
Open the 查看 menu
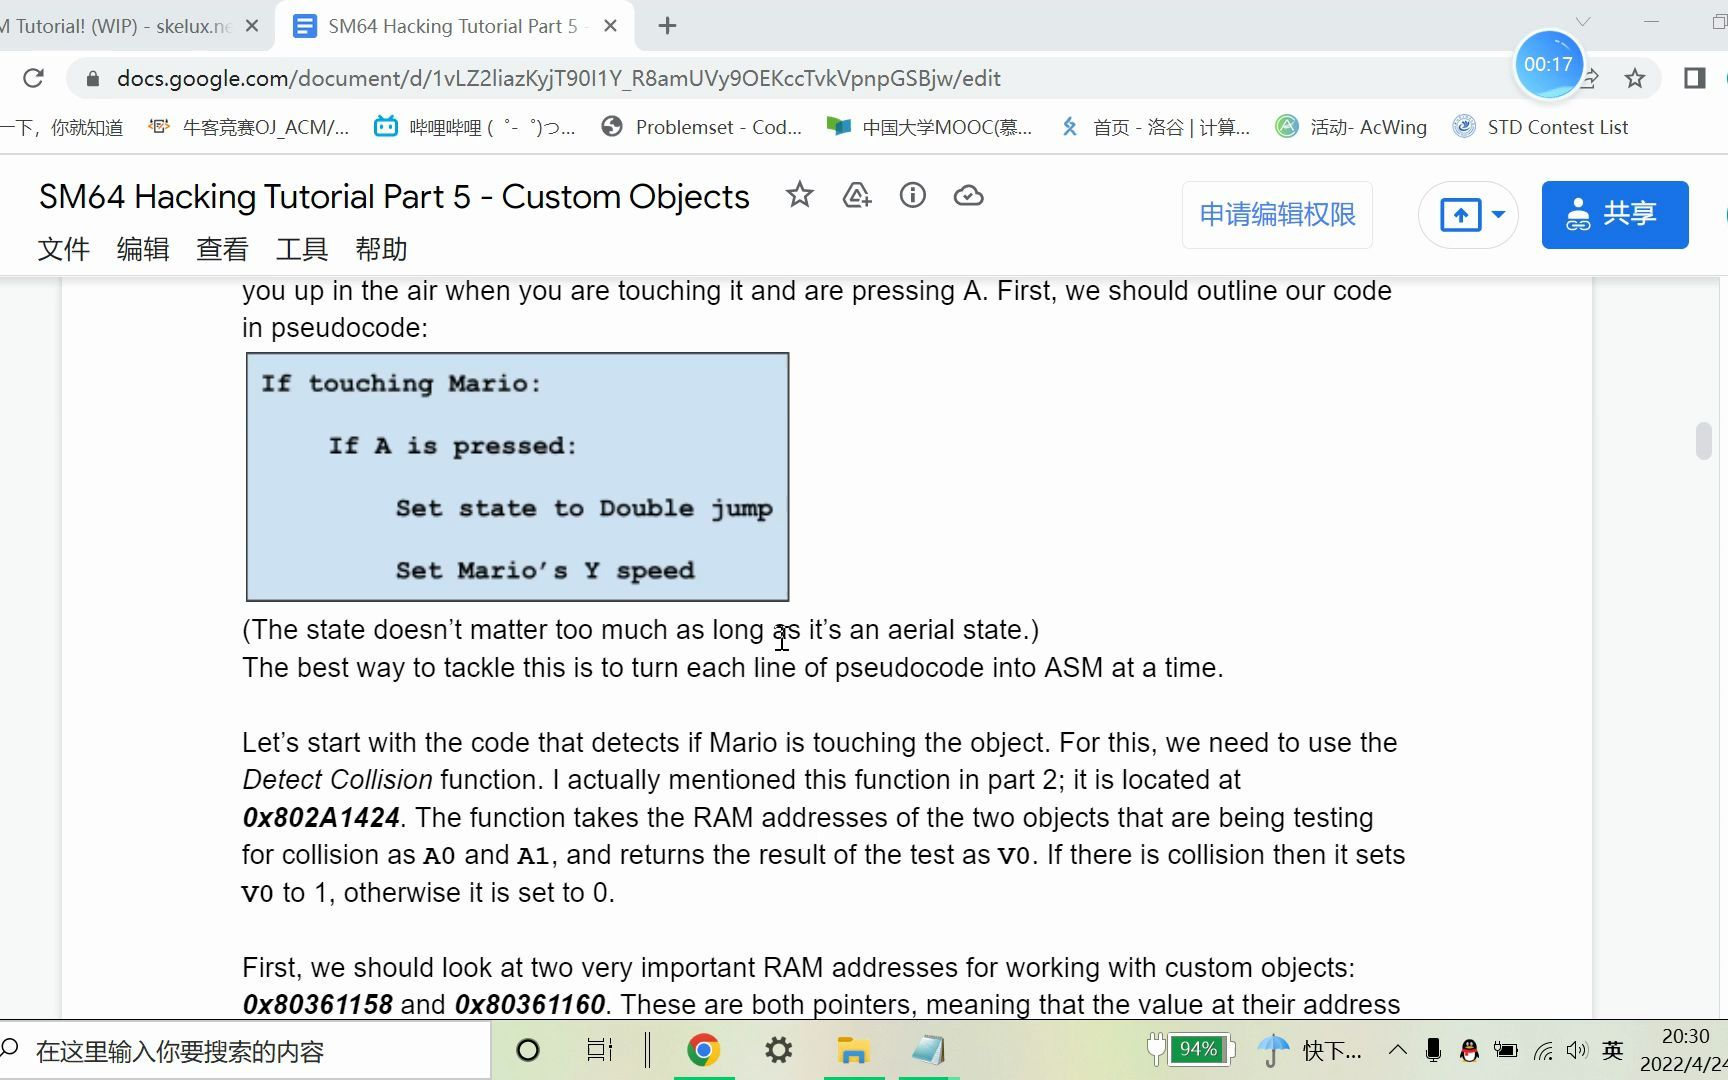pyautogui.click(x=222, y=249)
